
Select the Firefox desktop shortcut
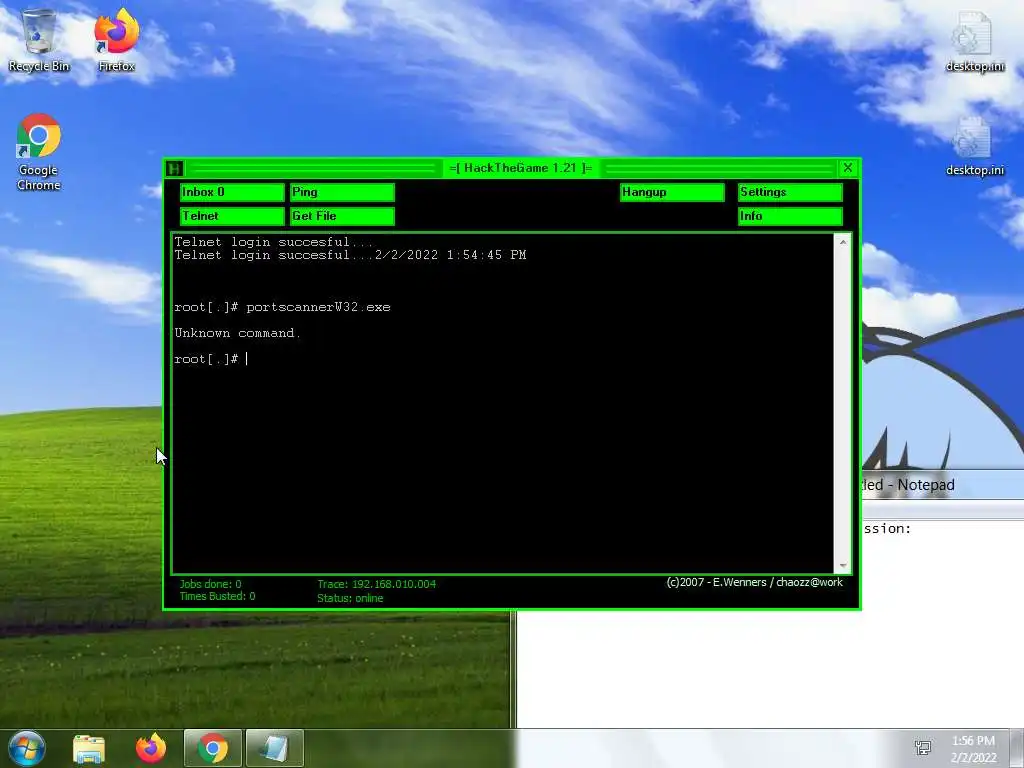coord(116,40)
